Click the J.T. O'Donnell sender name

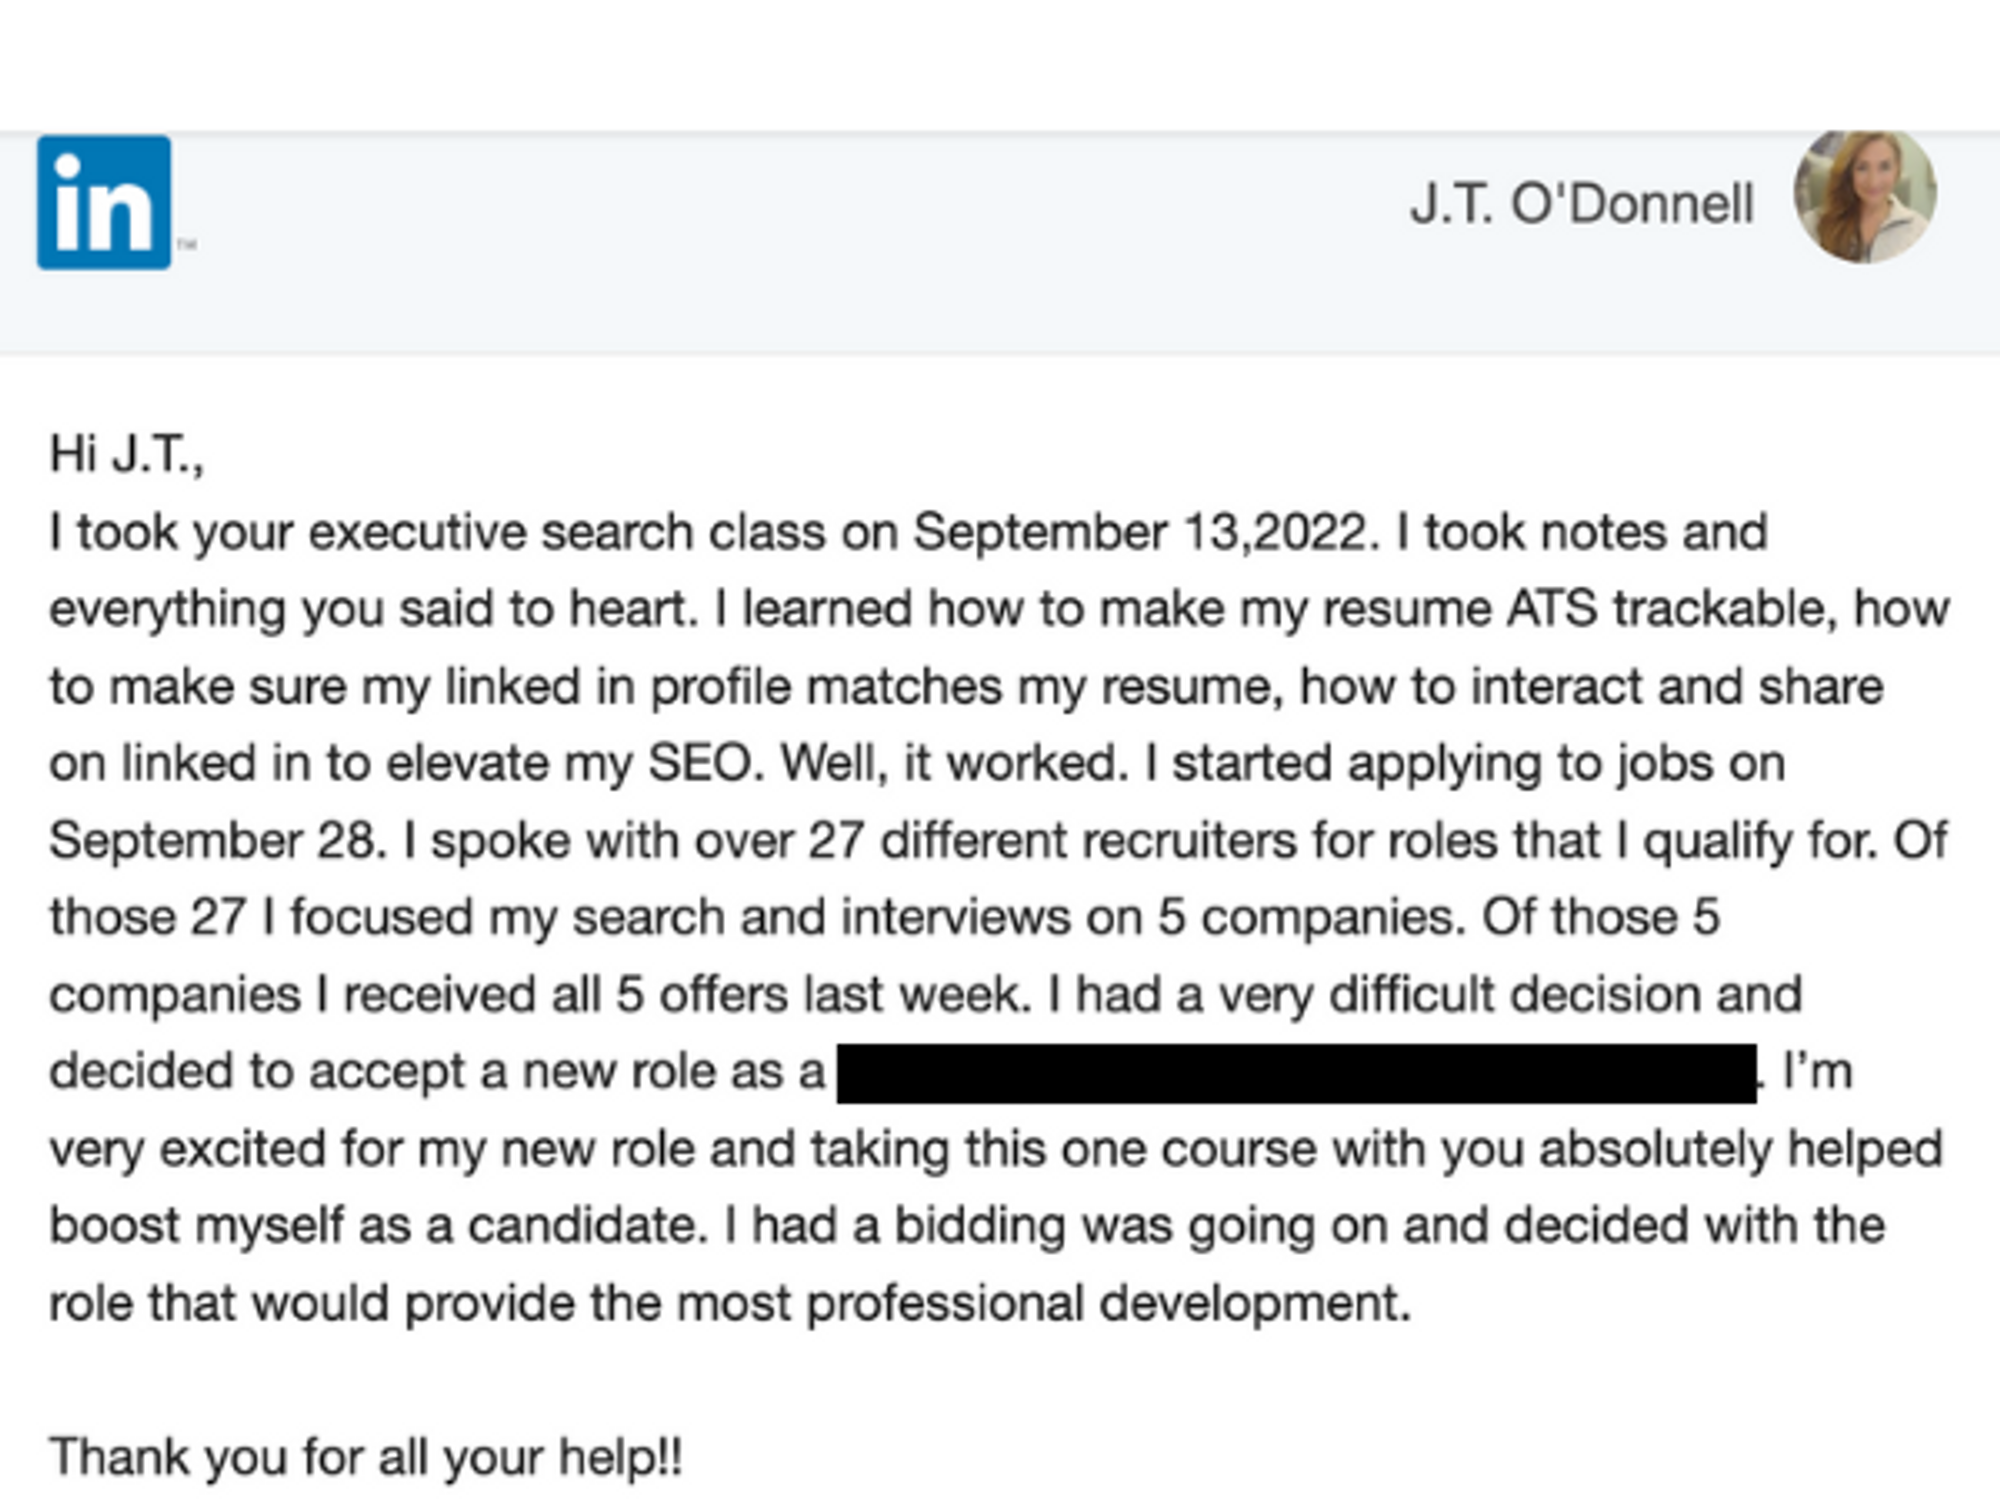click(x=1582, y=204)
